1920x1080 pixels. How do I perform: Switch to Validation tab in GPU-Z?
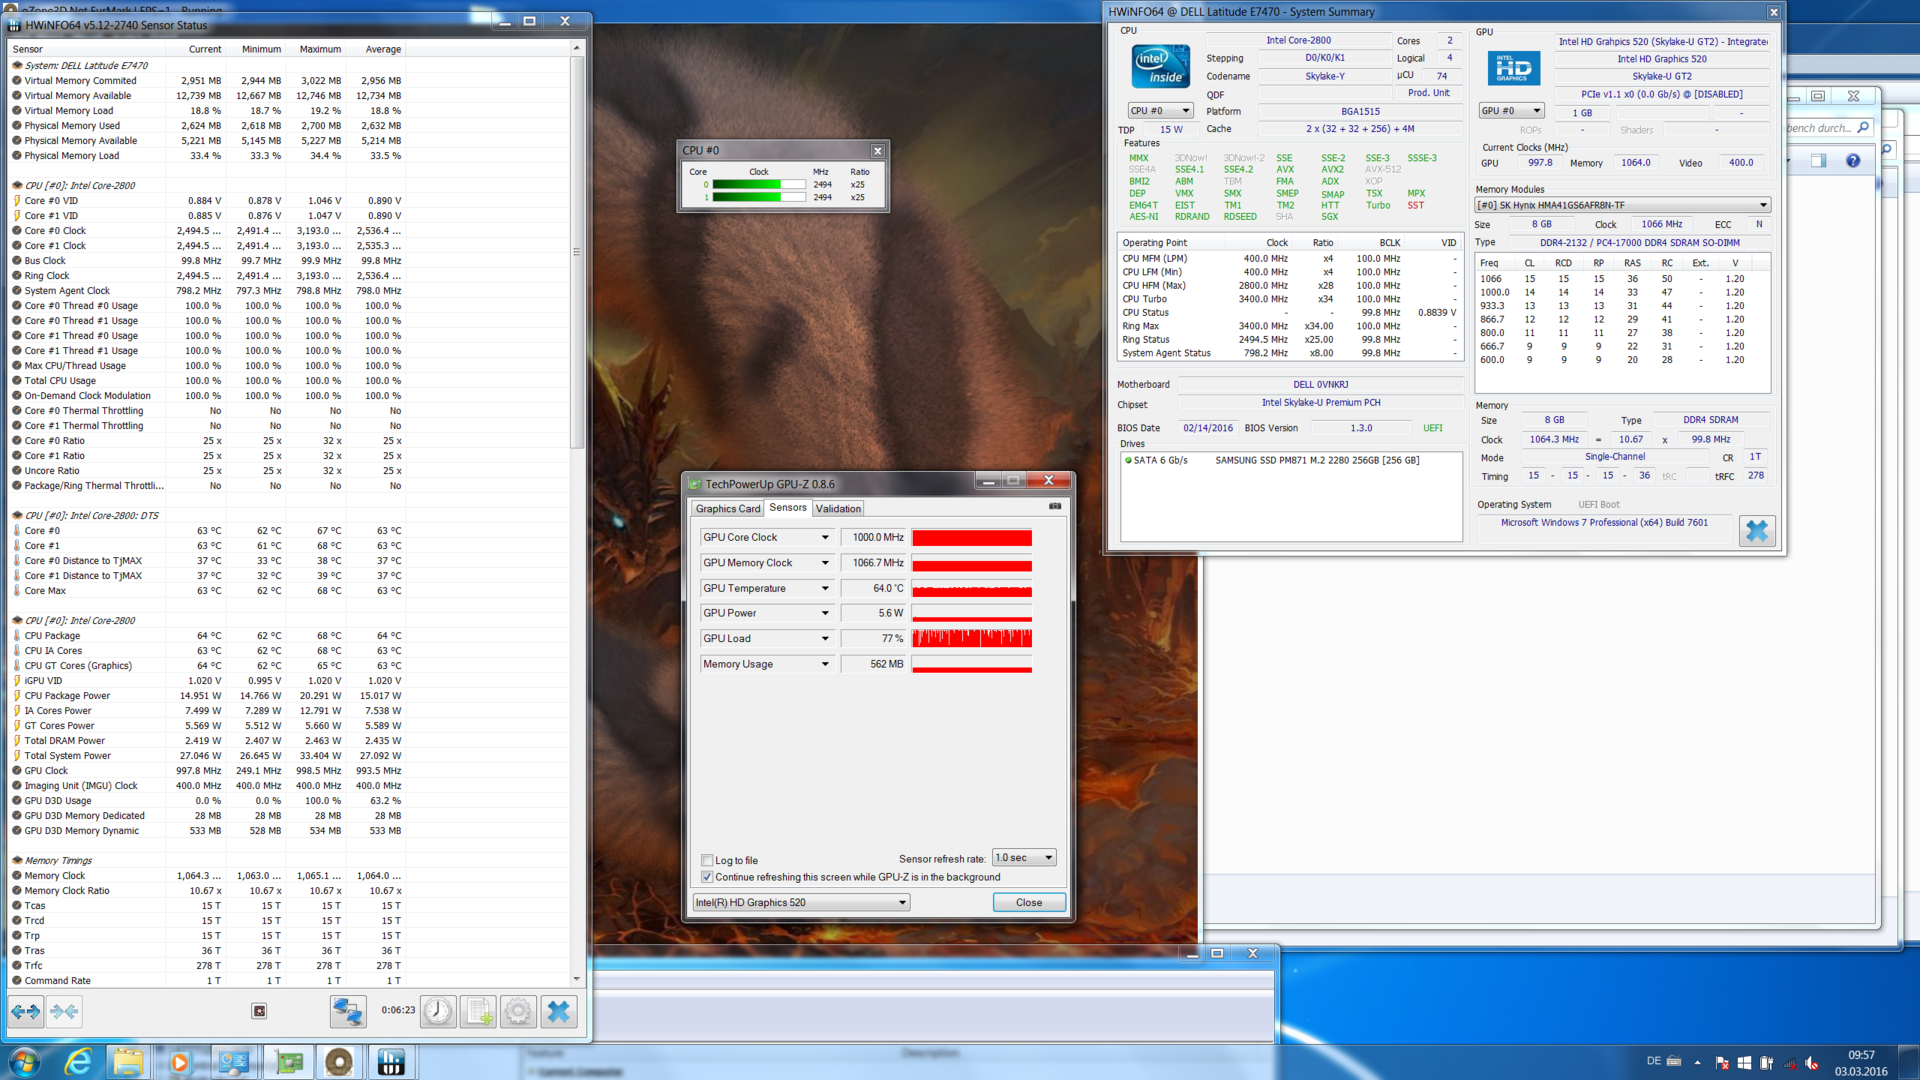tap(838, 509)
